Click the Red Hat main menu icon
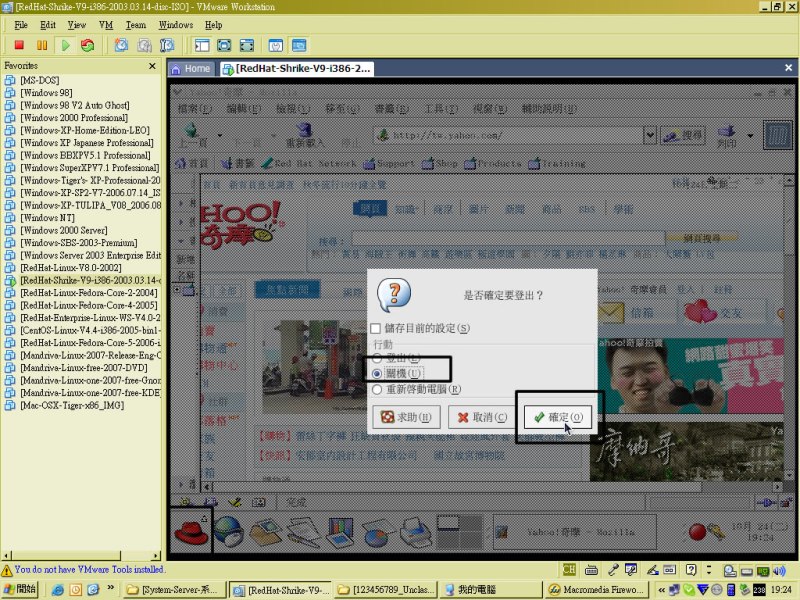Screen dimensions: 800x600 (x=191, y=531)
